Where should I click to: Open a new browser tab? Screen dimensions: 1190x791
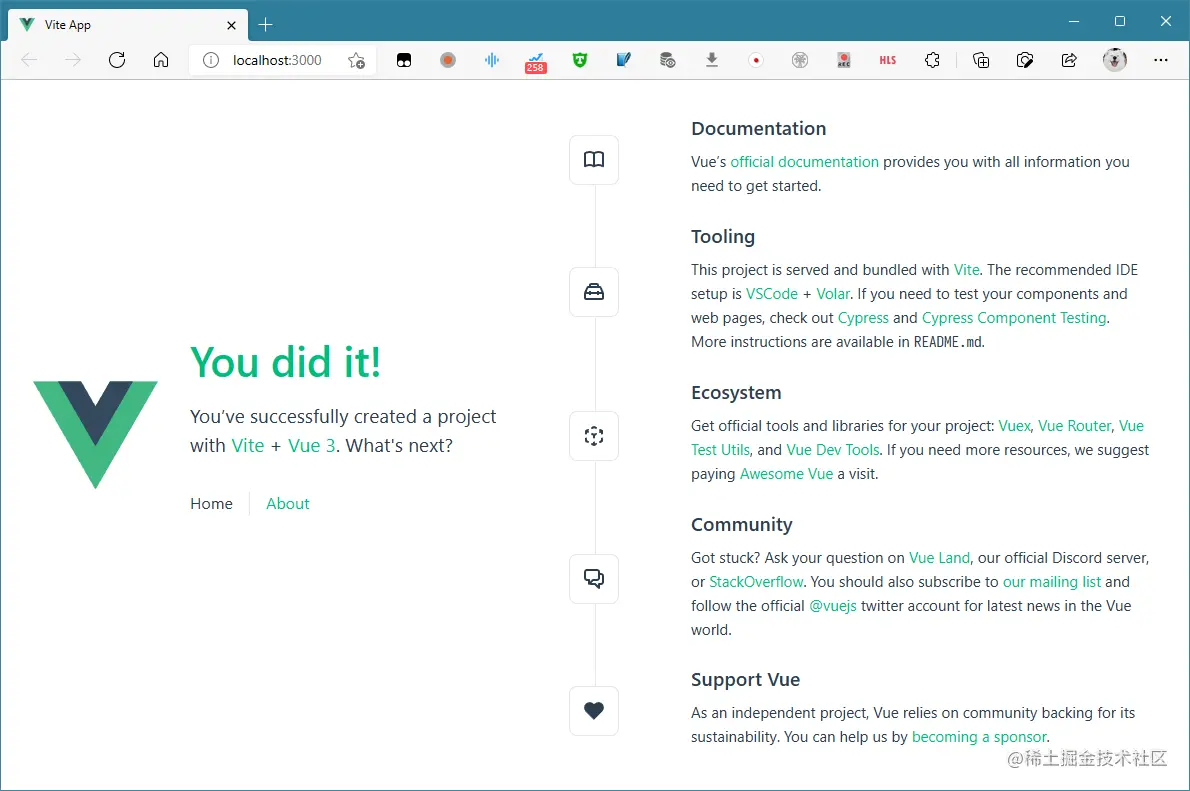click(265, 25)
